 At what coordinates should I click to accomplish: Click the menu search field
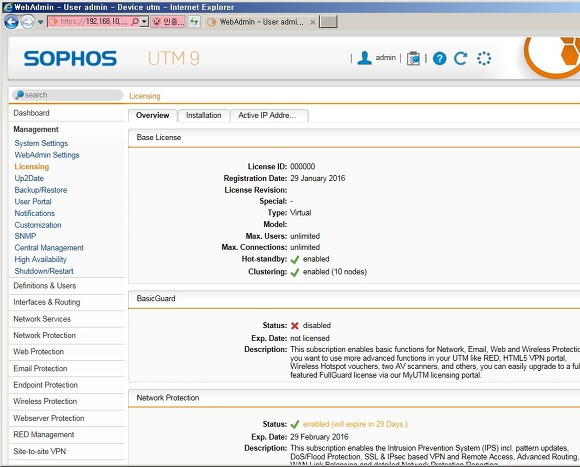(x=67, y=95)
